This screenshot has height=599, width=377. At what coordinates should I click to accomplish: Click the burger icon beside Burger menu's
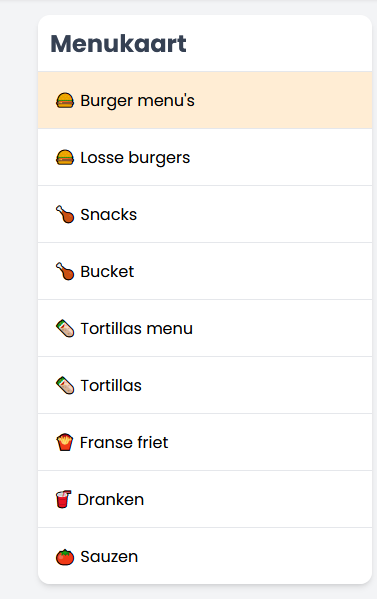[65, 101]
